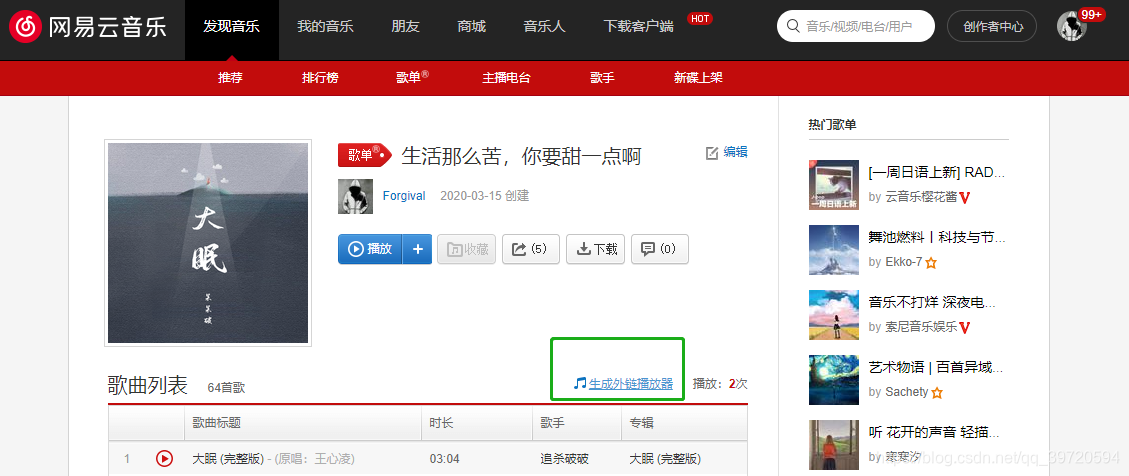Open the user avatar with 99+ badge
This screenshot has height=476, width=1129.
coord(1072,27)
